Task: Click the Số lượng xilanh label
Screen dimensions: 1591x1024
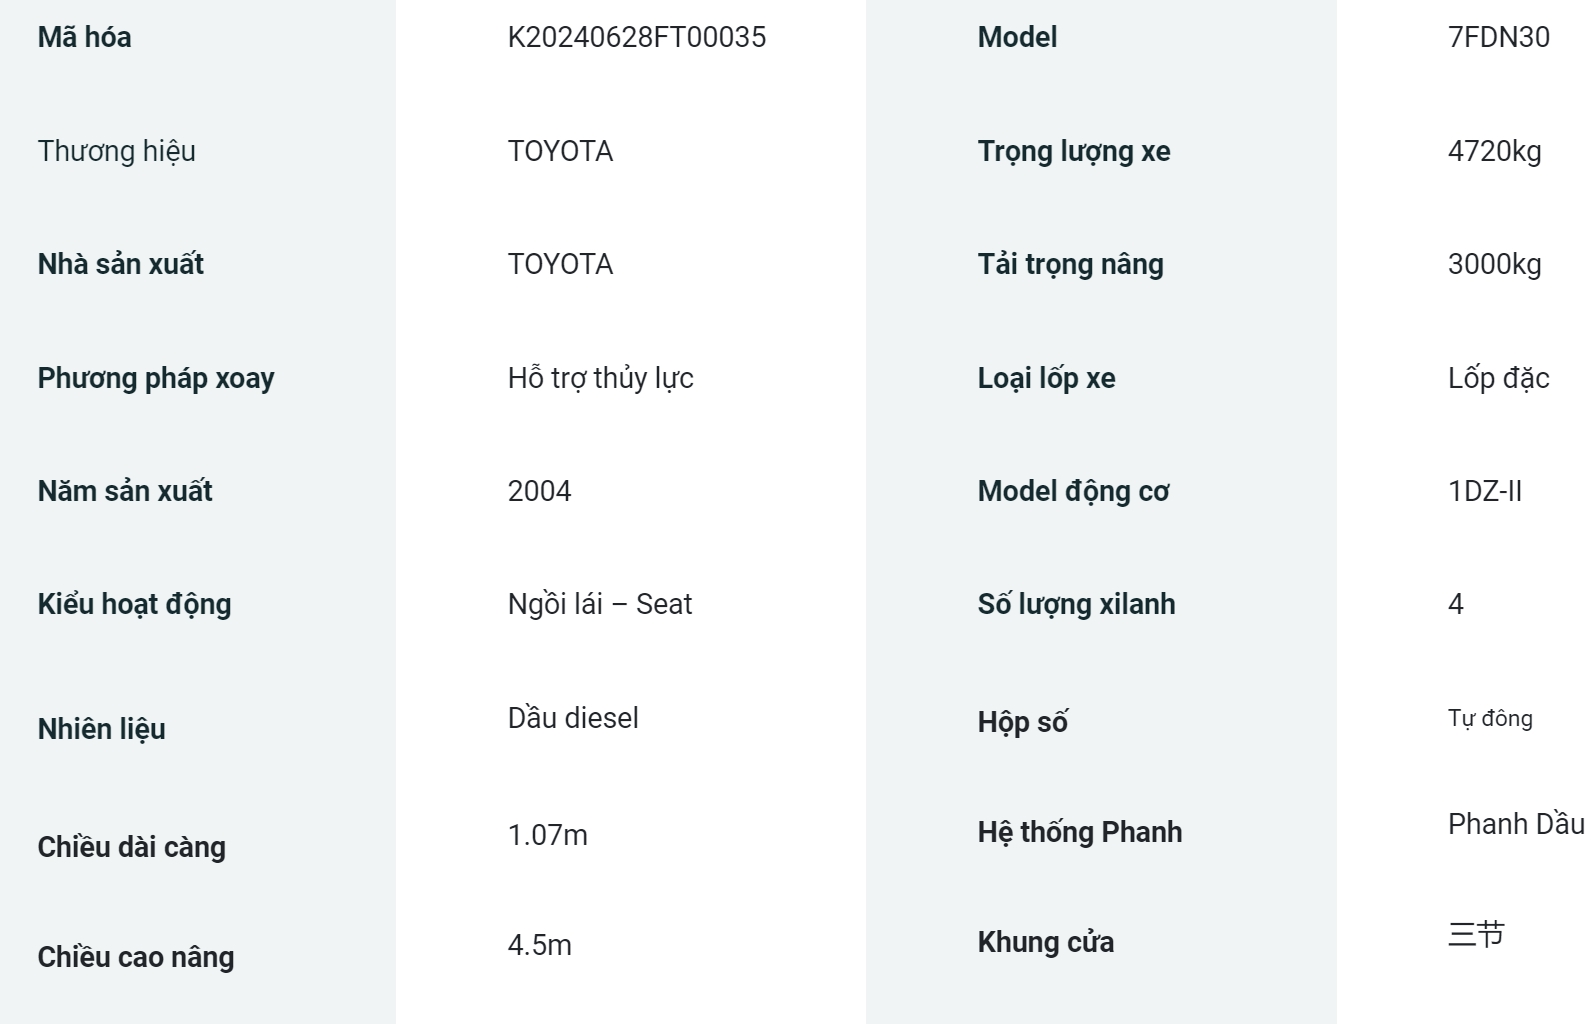Action: point(1076,604)
